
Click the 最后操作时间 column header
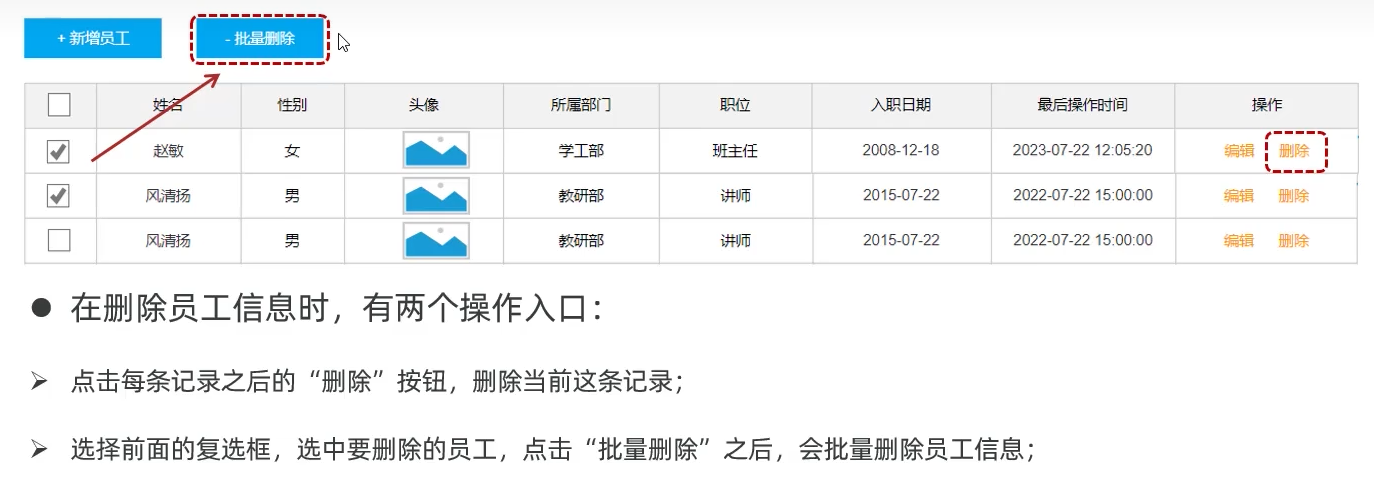pos(1082,105)
